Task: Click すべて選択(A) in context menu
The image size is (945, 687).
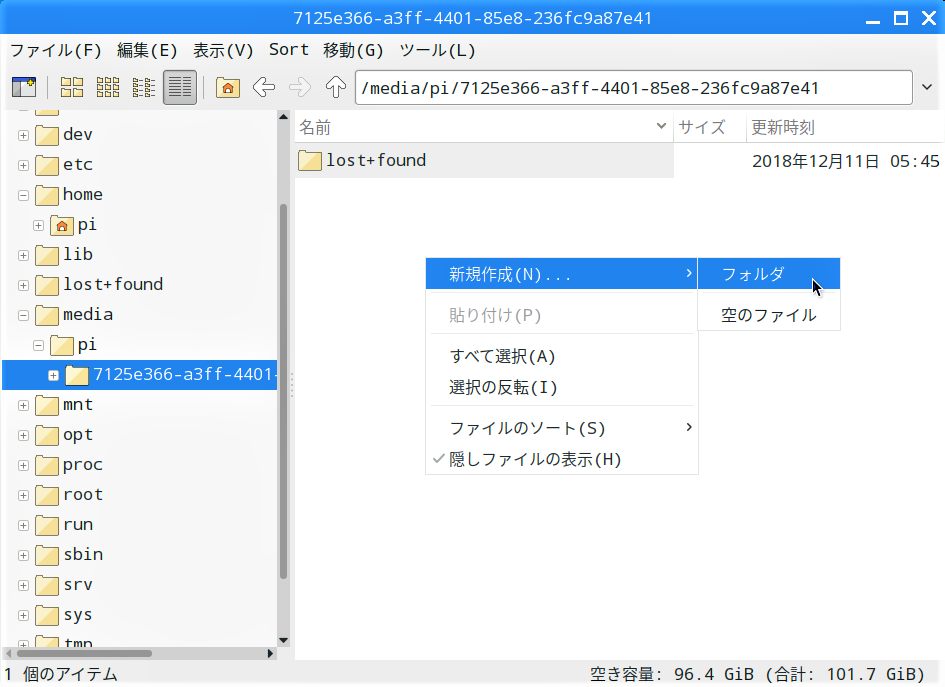Action: coord(502,356)
